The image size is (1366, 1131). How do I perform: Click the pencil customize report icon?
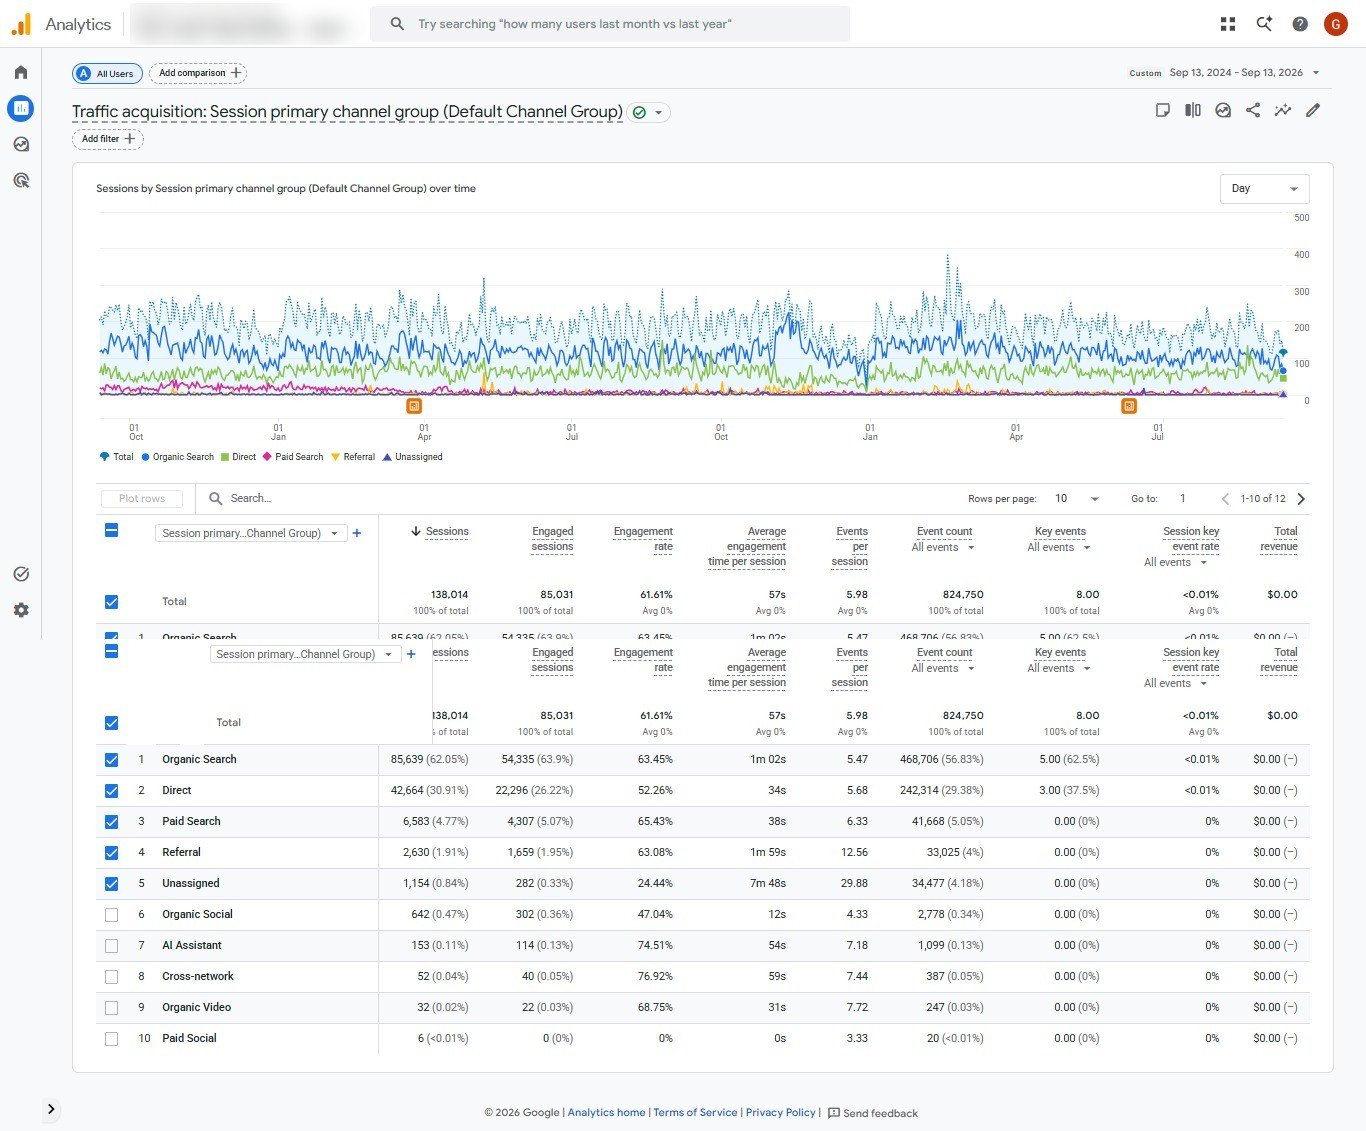tap(1313, 110)
